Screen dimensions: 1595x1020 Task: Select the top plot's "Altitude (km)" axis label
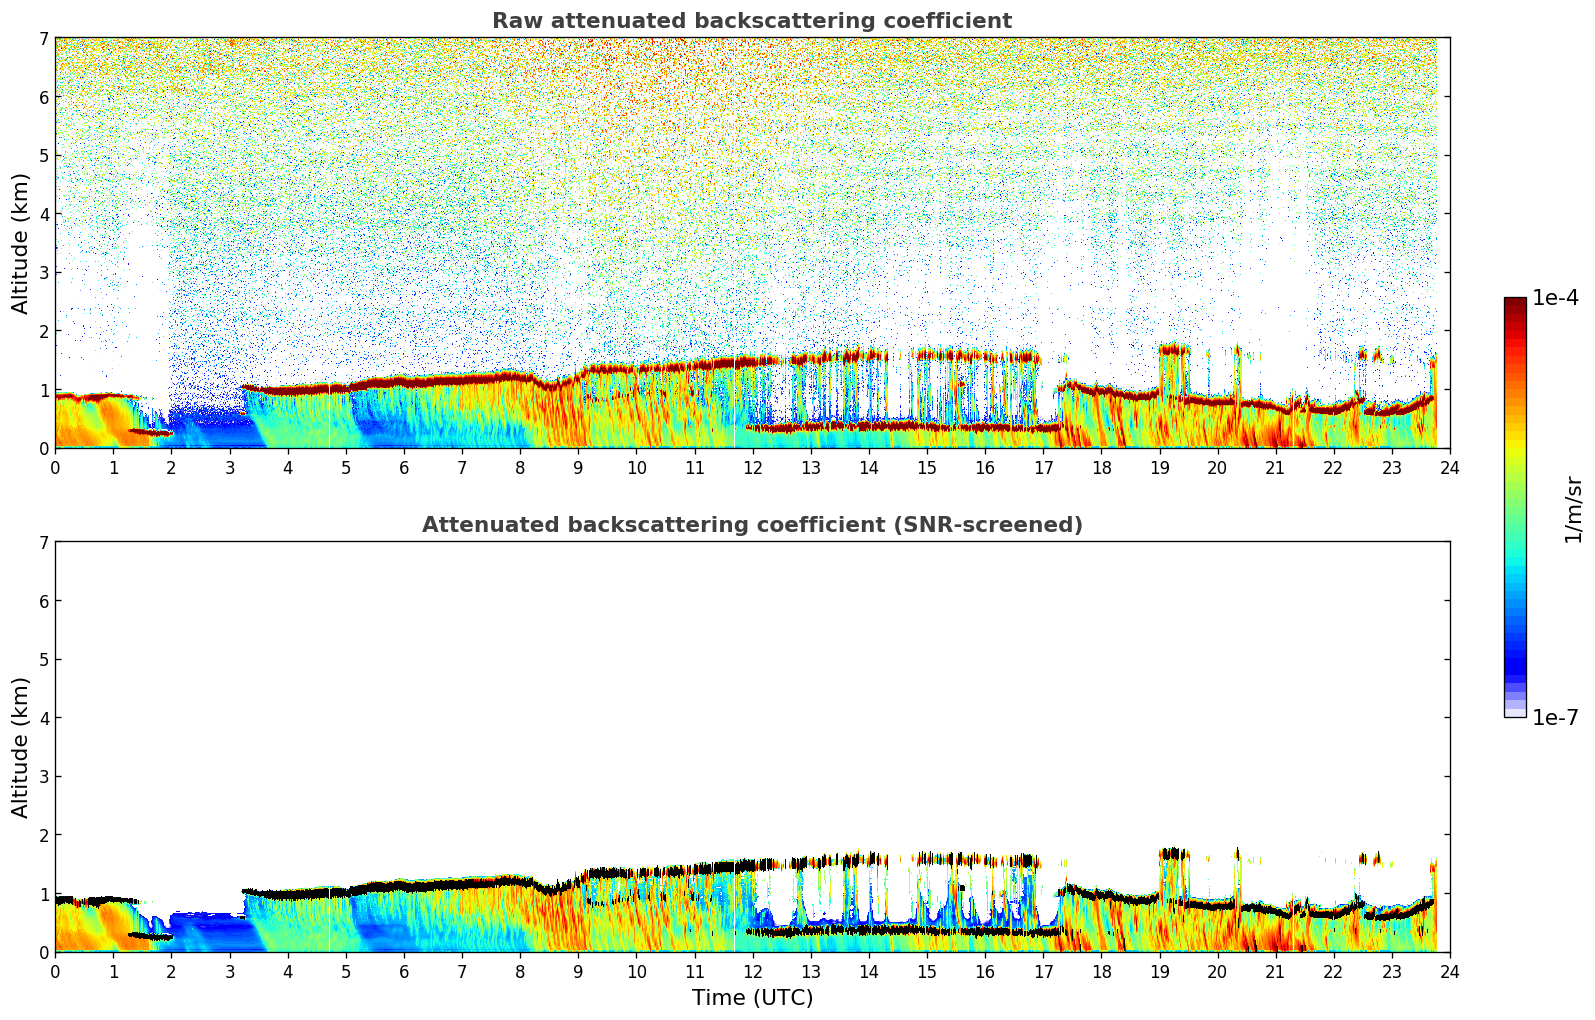tap(21, 243)
